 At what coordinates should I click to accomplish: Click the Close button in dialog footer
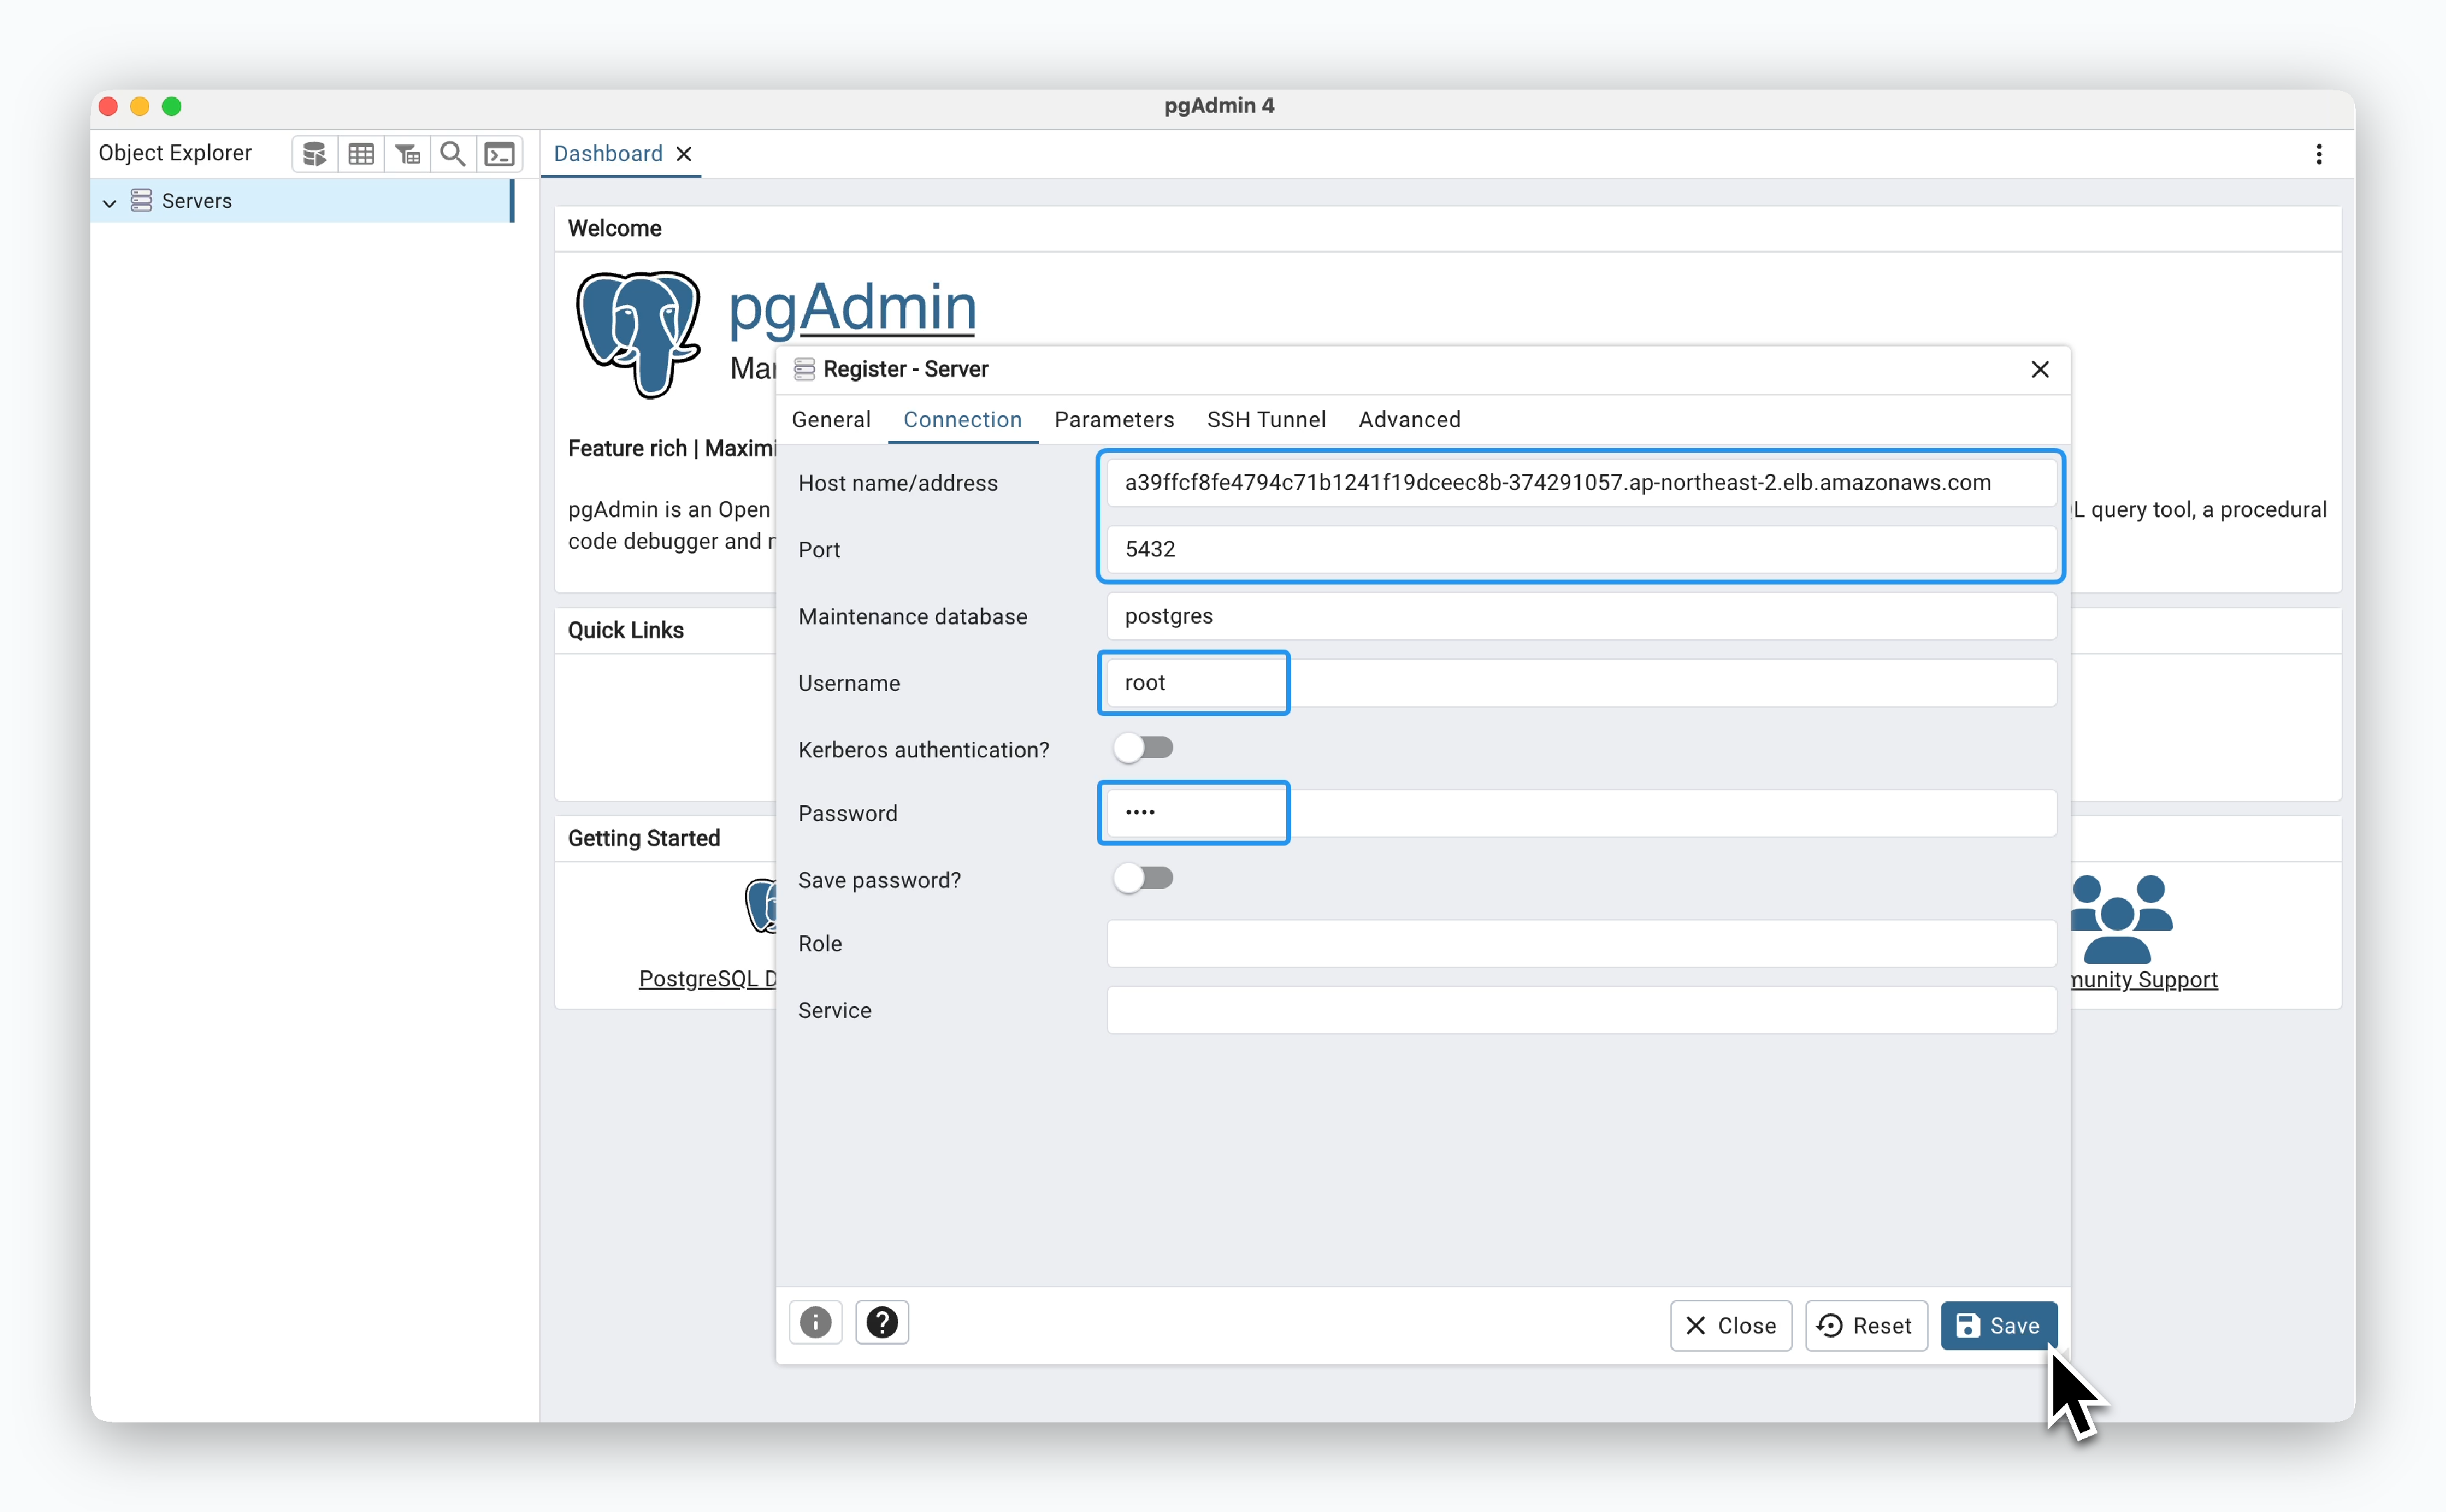point(1730,1325)
